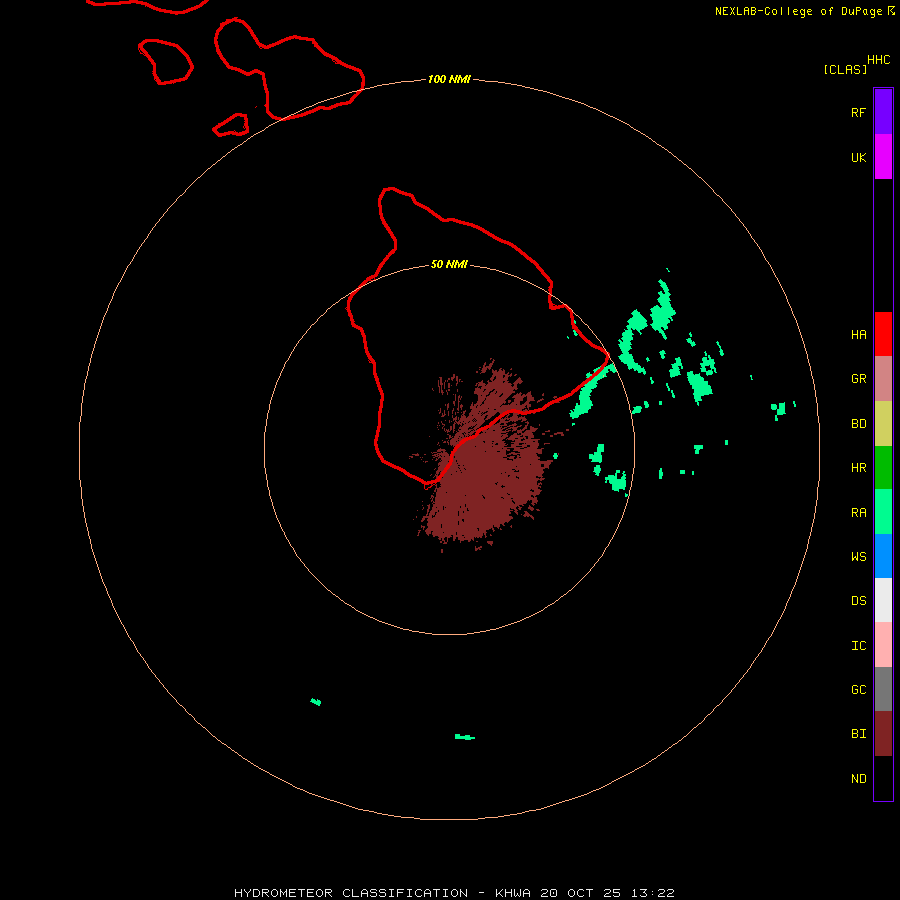Viewport: 900px width, 900px height.
Task: Click the Hydrometeor Classification KHWA title caption
Action: pos(454,893)
